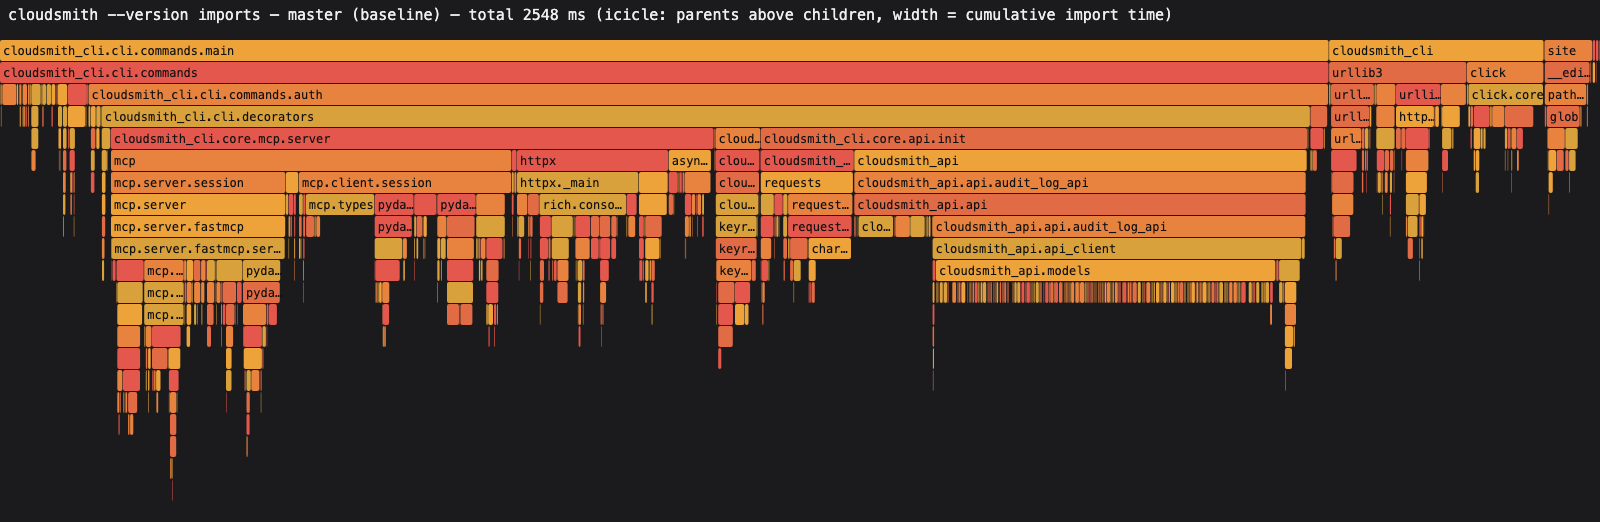The image size is (1600, 522).
Task: Select the cloudsmith_cli.cli.decorators bar
Action: pos(706,117)
